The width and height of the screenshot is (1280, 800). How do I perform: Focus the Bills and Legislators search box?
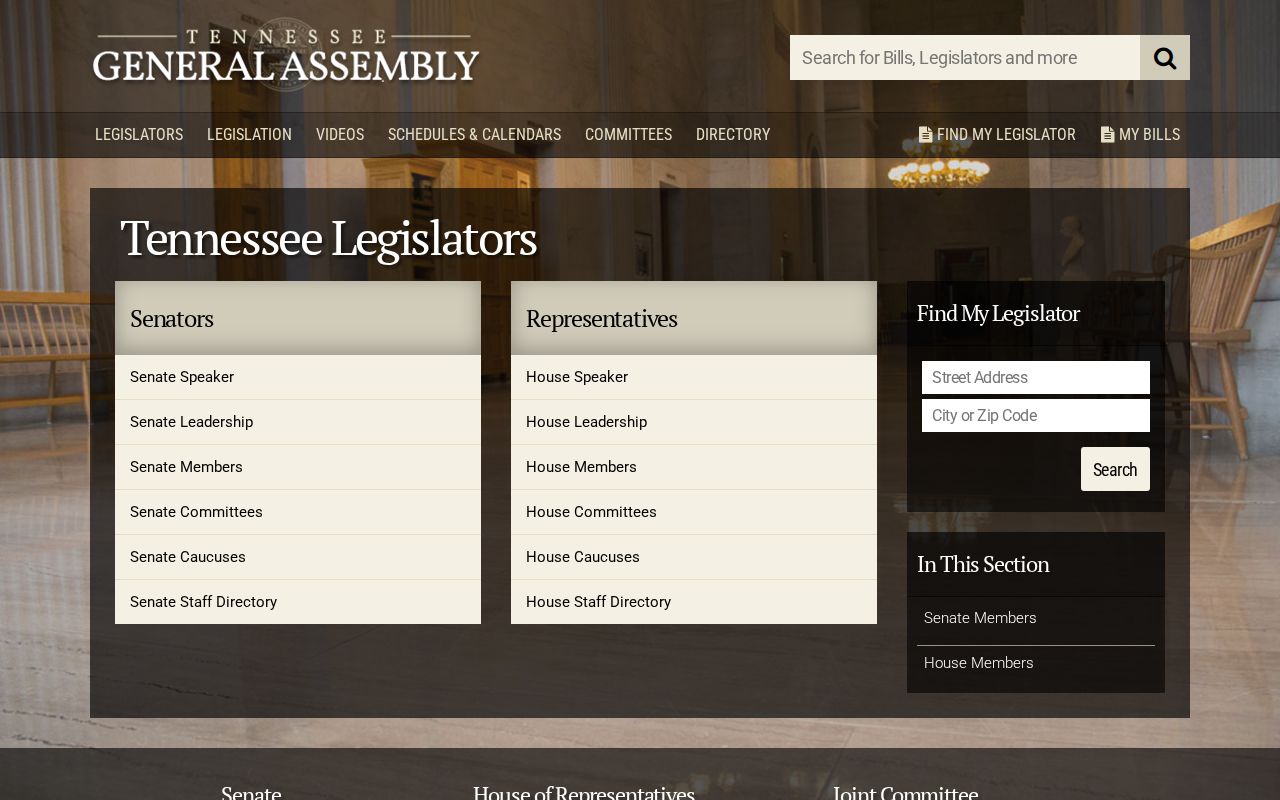click(x=965, y=58)
